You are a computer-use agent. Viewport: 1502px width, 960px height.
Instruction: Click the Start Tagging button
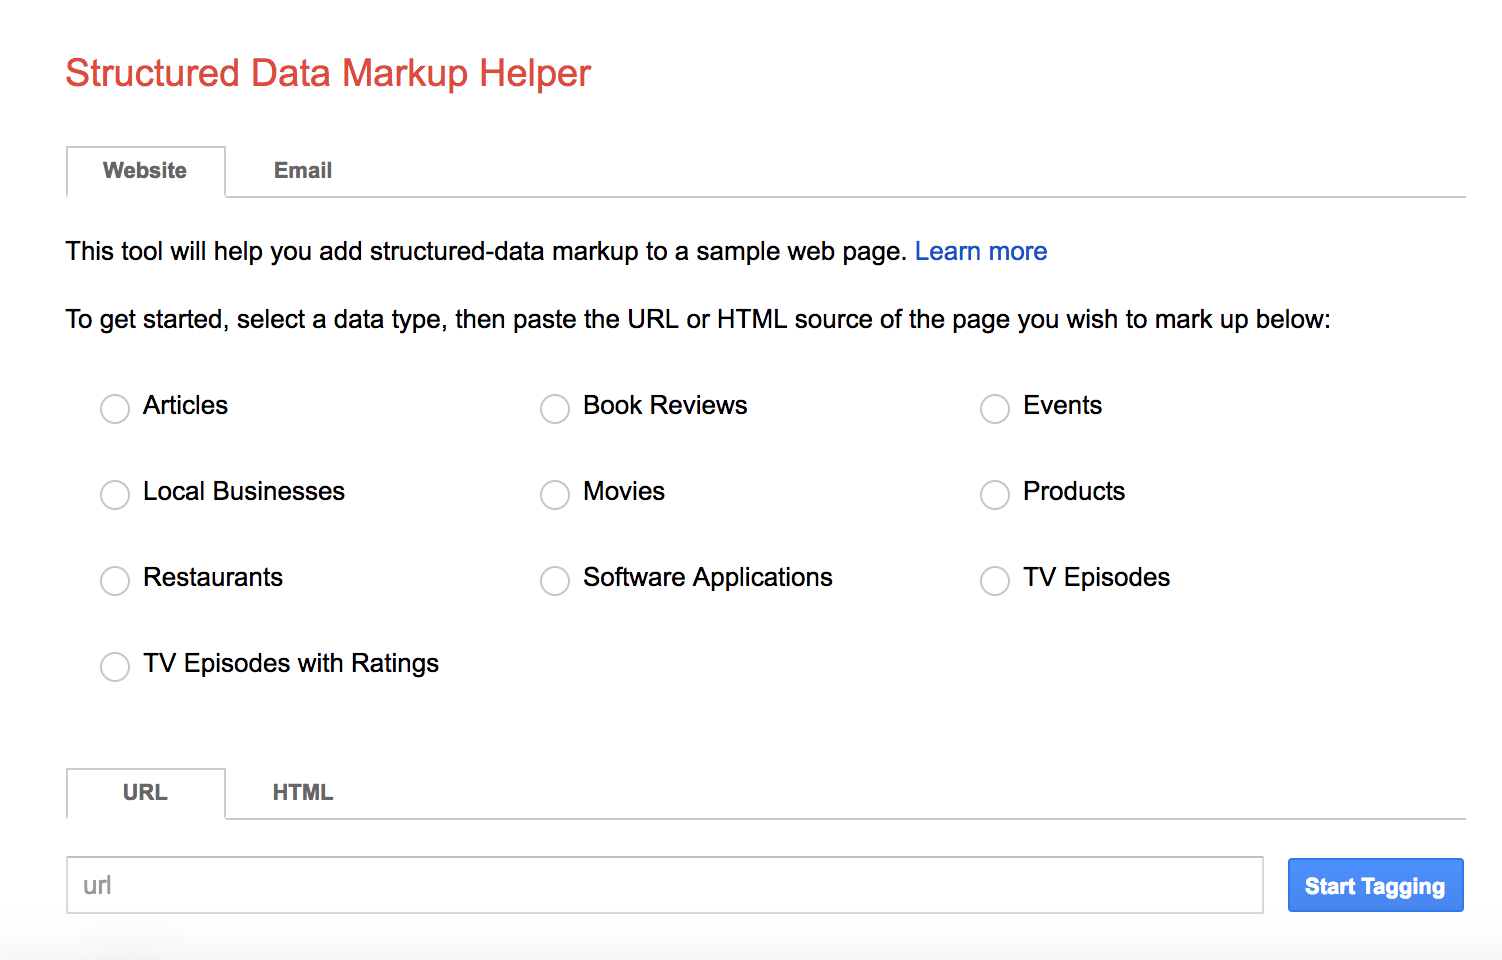1375,885
